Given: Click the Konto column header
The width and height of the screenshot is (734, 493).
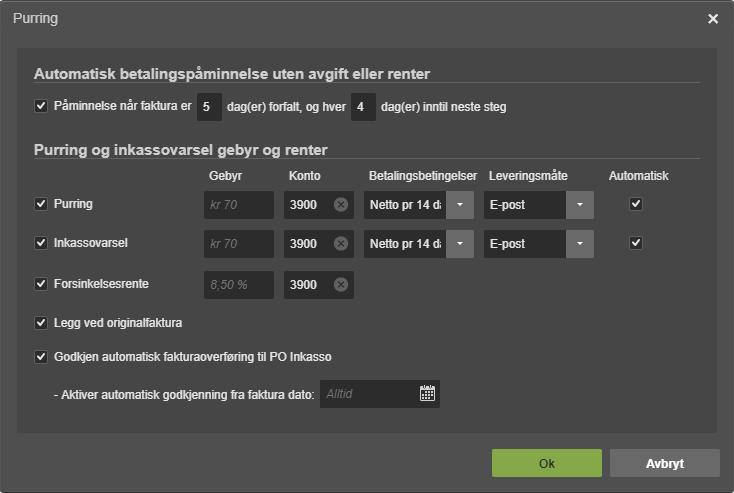Looking at the screenshot, I should (x=304, y=176).
